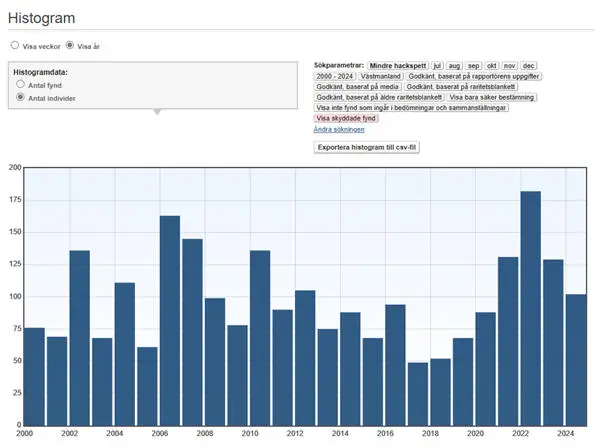Viewport: 602px width, 448px height.
Task: Choose Antal fynd as histogram data
Action: [x=20, y=85]
